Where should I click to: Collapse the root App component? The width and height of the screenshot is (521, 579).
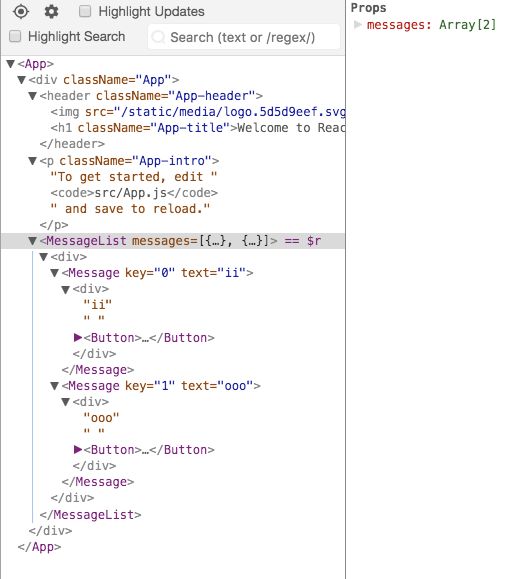10,64
